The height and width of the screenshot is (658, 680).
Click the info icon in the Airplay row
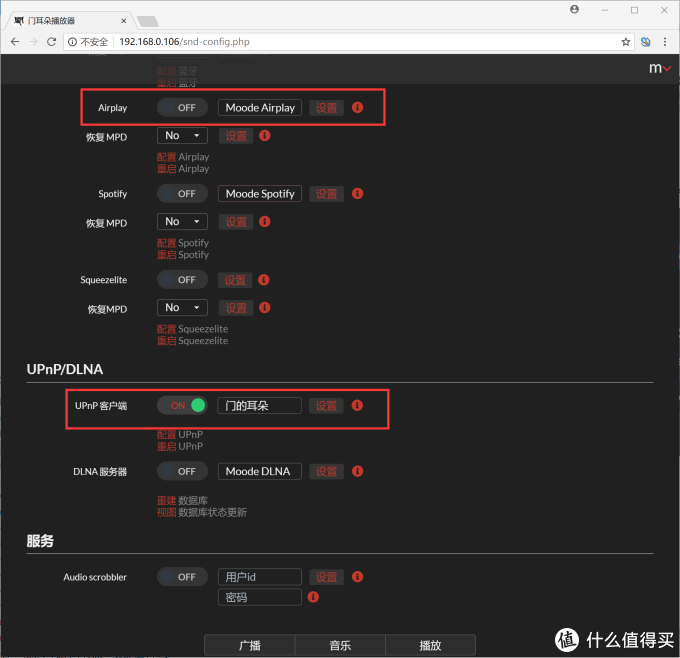pos(357,107)
